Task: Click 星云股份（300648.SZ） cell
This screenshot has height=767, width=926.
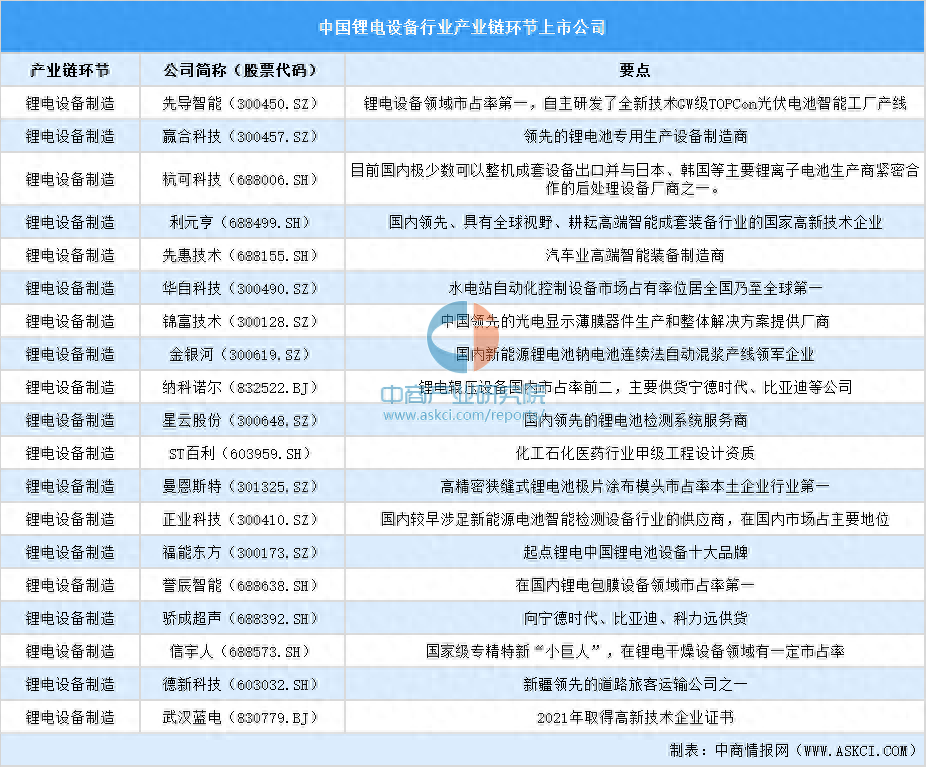Action: [242, 421]
